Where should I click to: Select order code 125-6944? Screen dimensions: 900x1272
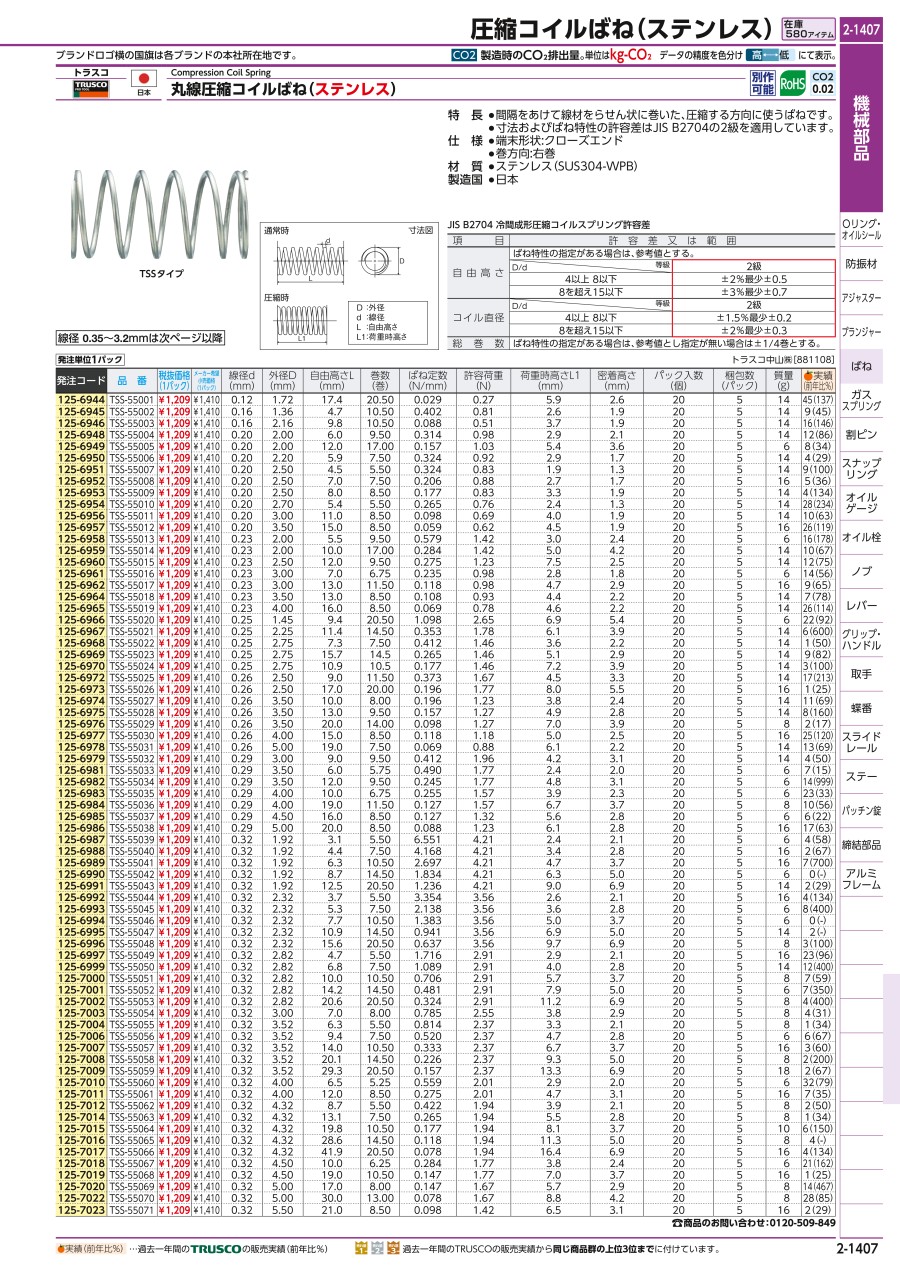pos(80,400)
